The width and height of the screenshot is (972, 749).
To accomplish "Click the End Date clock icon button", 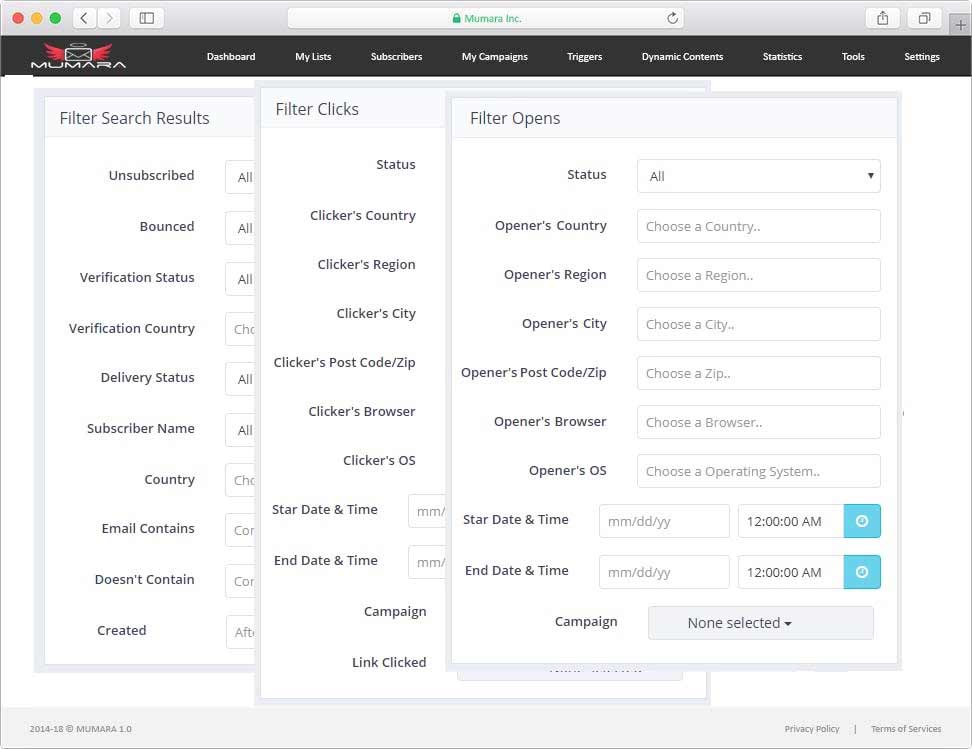I will (x=862, y=572).
